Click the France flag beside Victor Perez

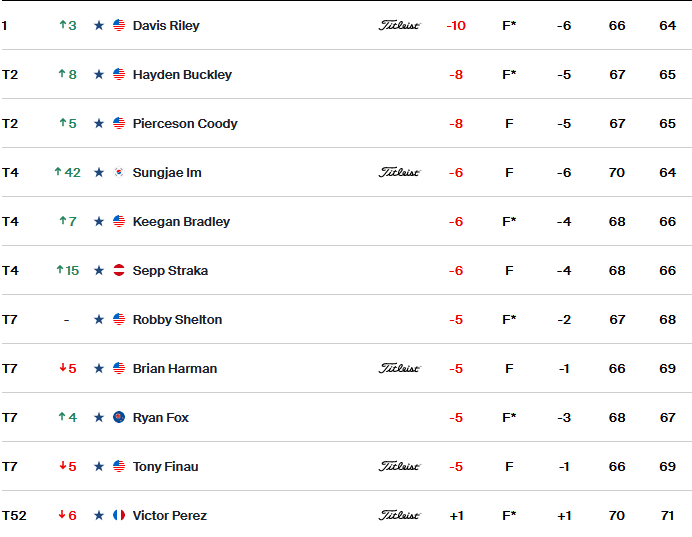119,515
